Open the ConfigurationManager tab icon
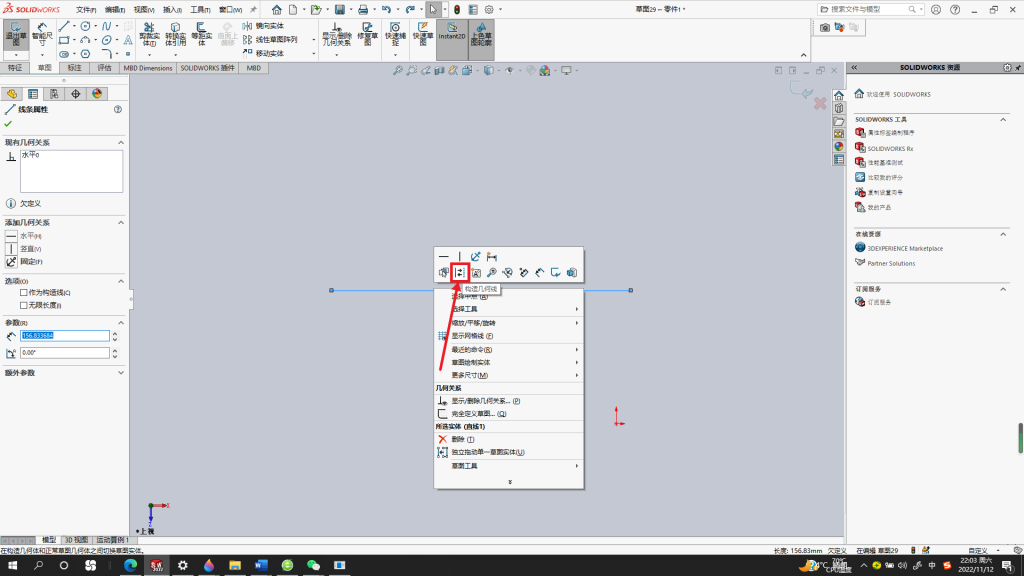 pos(54,94)
